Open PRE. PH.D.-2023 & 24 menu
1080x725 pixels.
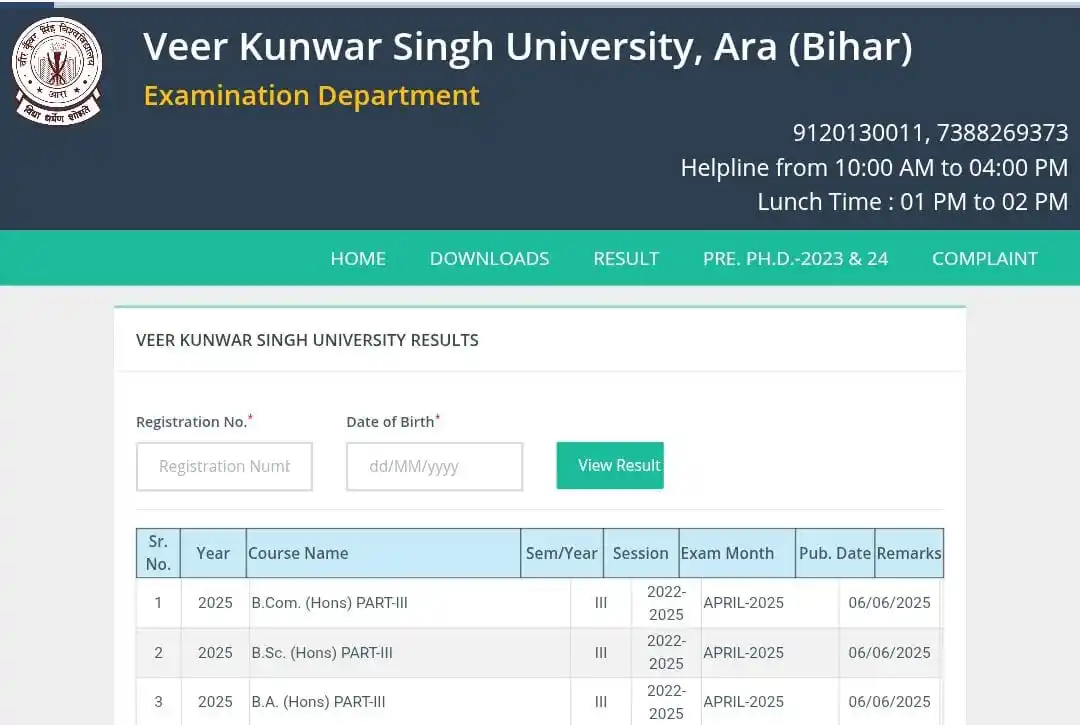(796, 259)
